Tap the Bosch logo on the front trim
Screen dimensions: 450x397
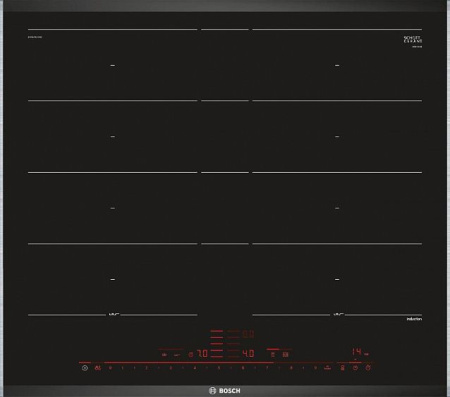point(224,391)
